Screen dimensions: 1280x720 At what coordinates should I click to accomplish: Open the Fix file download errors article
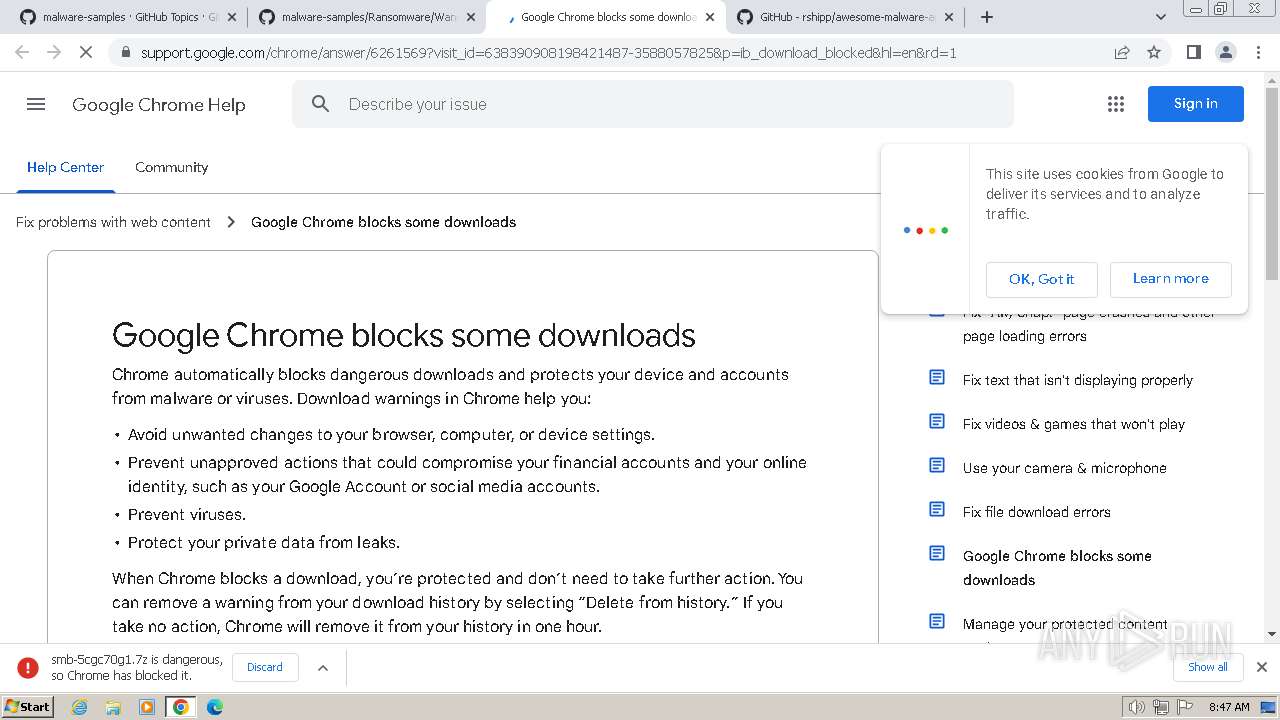point(1036,512)
